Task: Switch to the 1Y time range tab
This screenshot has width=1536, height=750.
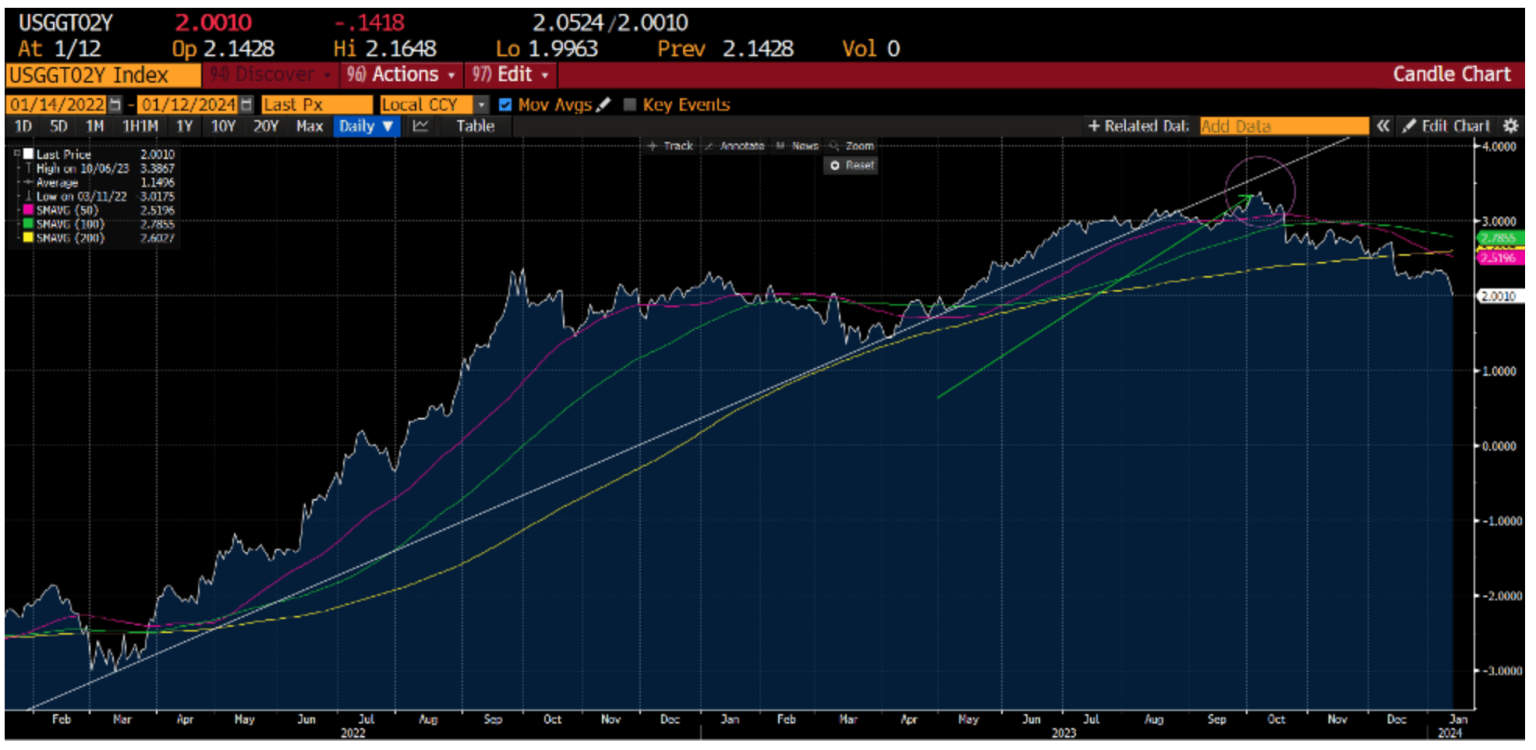Action: click(184, 126)
